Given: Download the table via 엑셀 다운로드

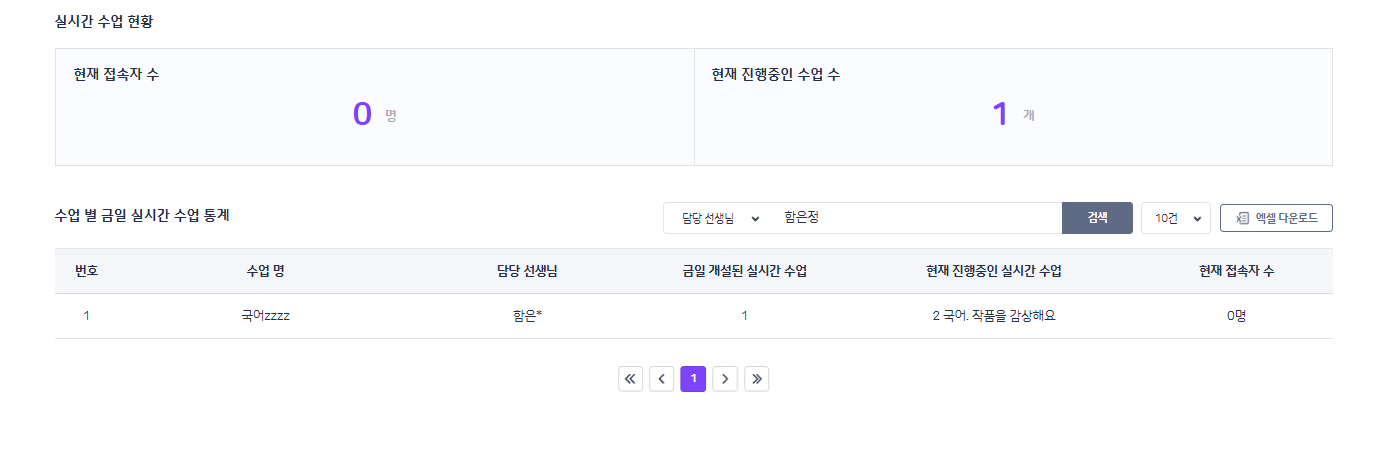Looking at the screenshot, I should click(x=1276, y=218).
